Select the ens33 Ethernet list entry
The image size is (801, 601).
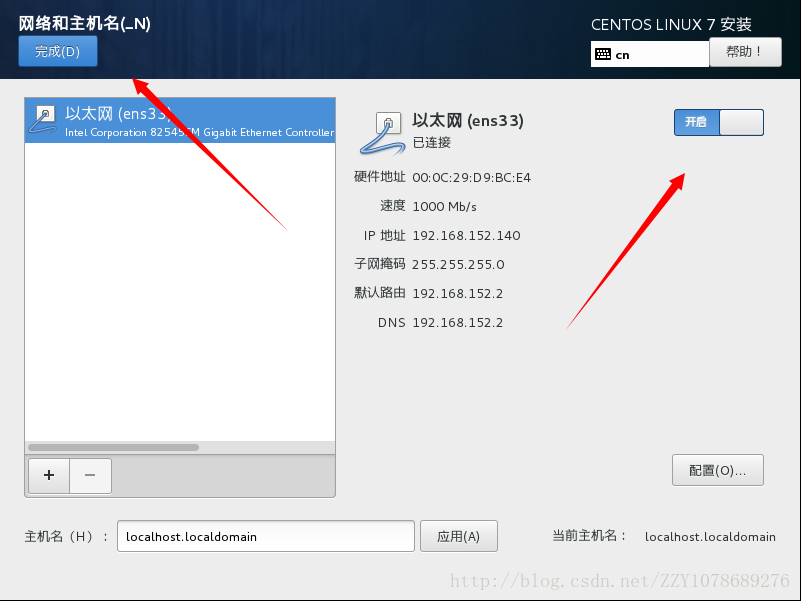(x=180, y=121)
